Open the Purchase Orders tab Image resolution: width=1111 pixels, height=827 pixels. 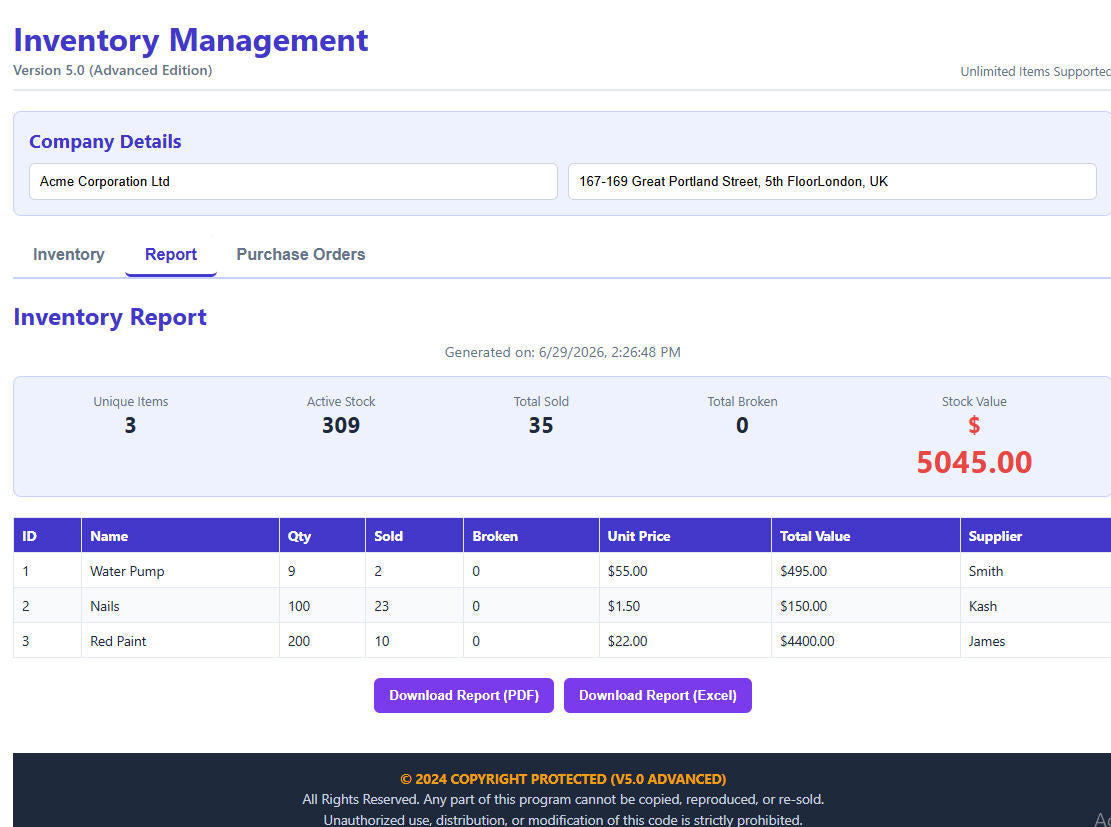(300, 254)
